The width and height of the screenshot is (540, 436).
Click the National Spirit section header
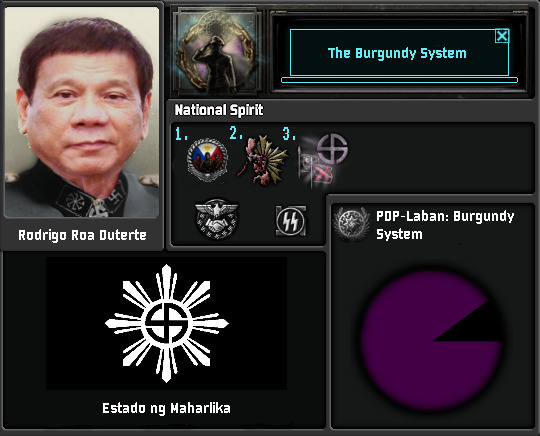pyautogui.click(x=219, y=110)
